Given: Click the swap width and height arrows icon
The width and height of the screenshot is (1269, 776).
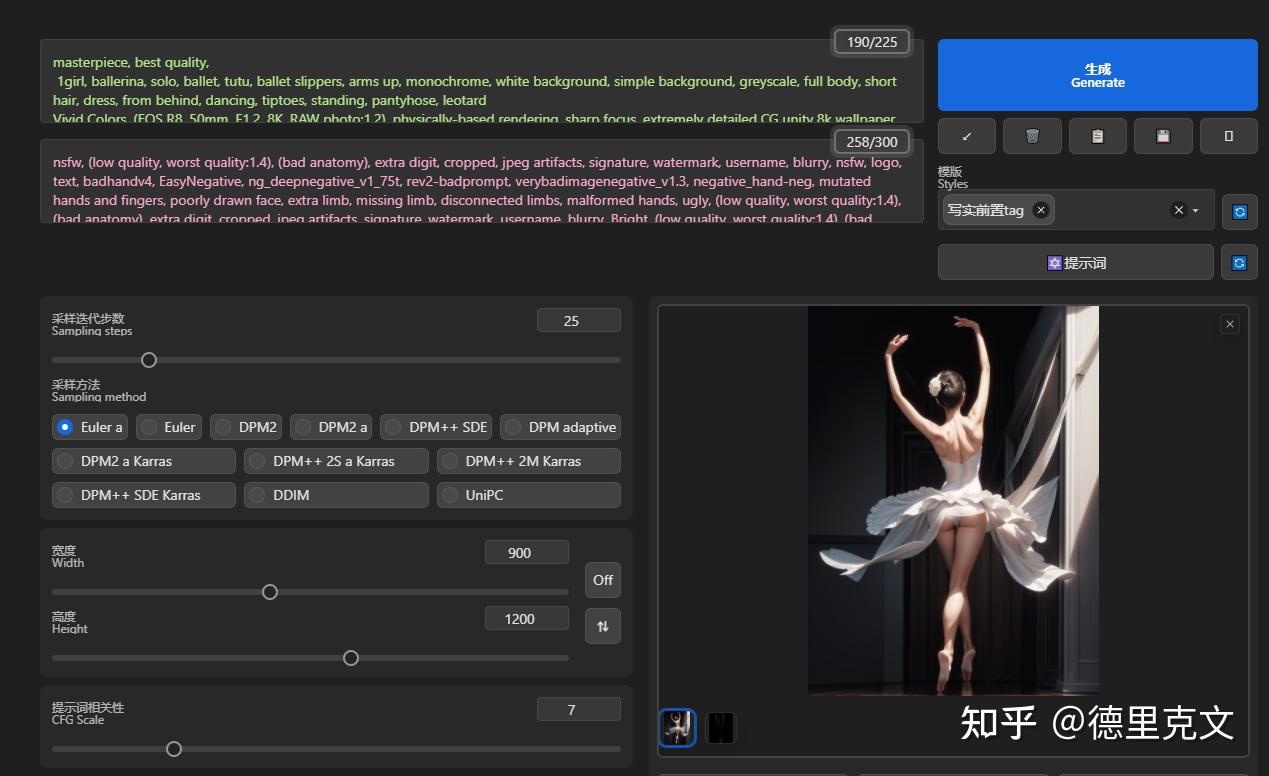Looking at the screenshot, I should coord(602,626).
